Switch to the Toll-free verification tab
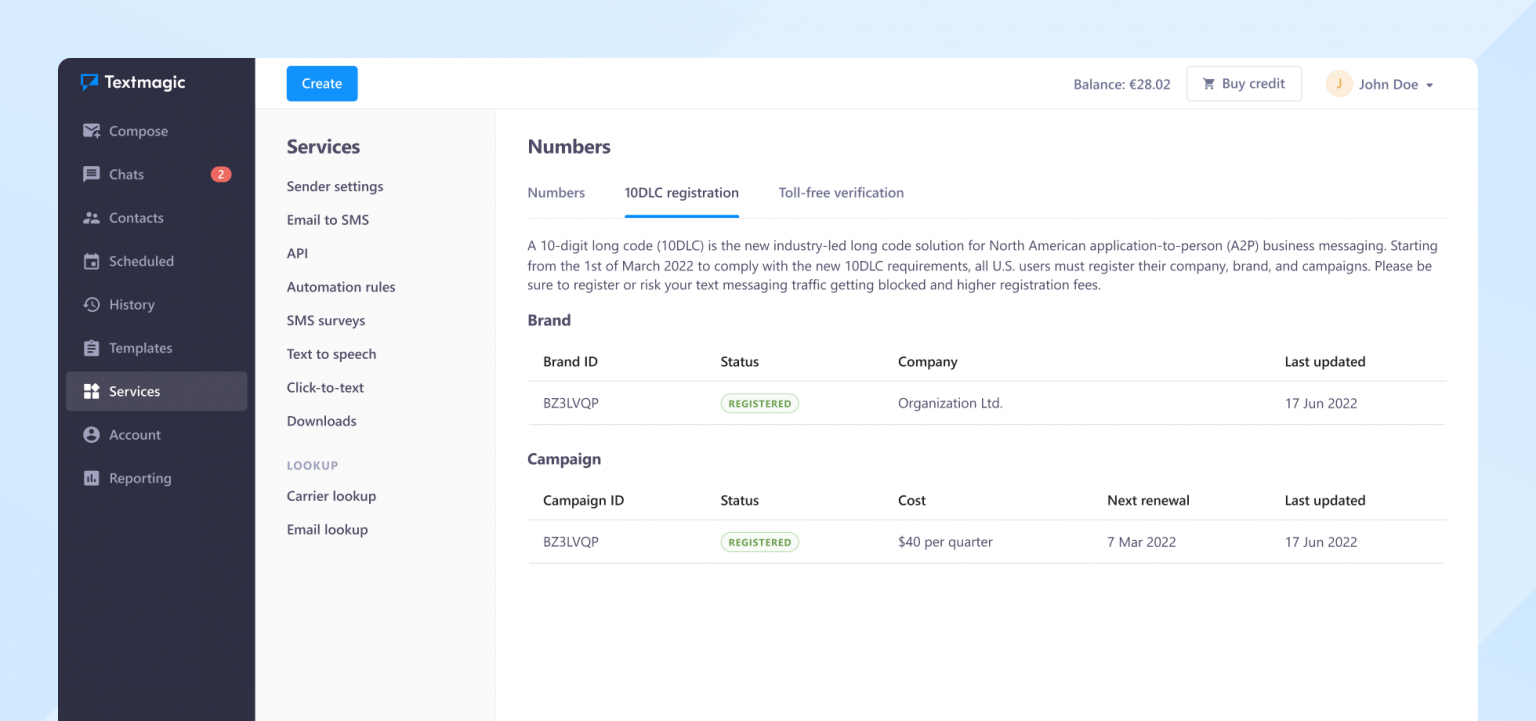Viewport: 1536px width, 721px height. pyautogui.click(x=840, y=192)
